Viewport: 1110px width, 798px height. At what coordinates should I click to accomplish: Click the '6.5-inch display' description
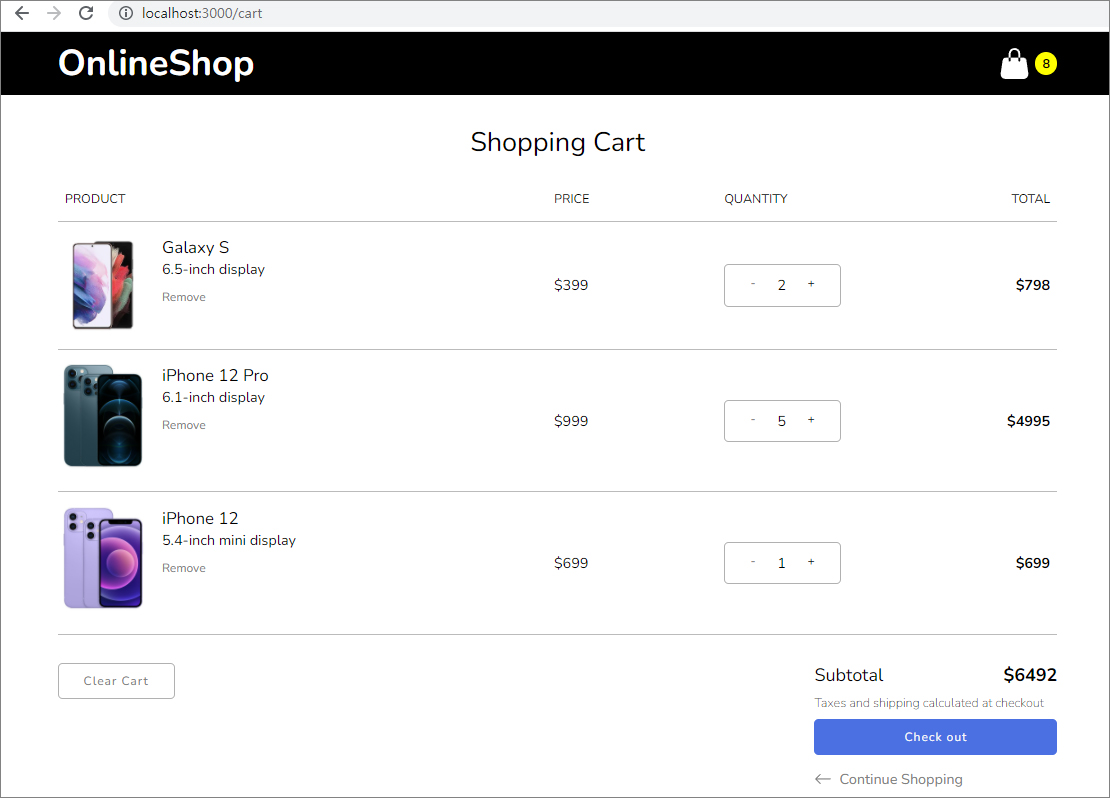click(213, 269)
